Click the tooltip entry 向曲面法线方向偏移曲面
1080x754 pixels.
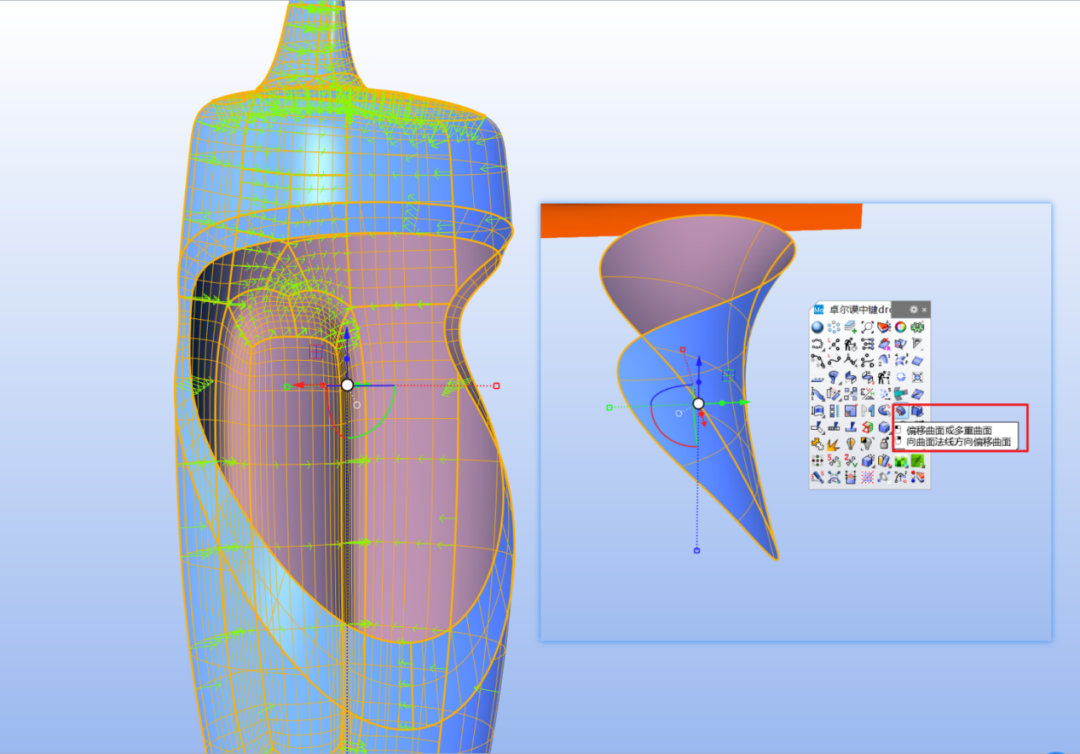point(958,442)
